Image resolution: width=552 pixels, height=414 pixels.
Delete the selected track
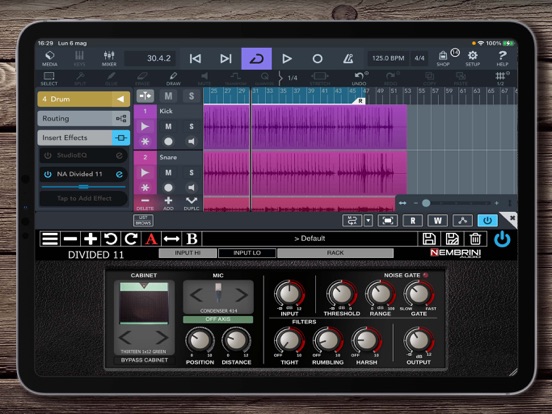click(x=145, y=203)
